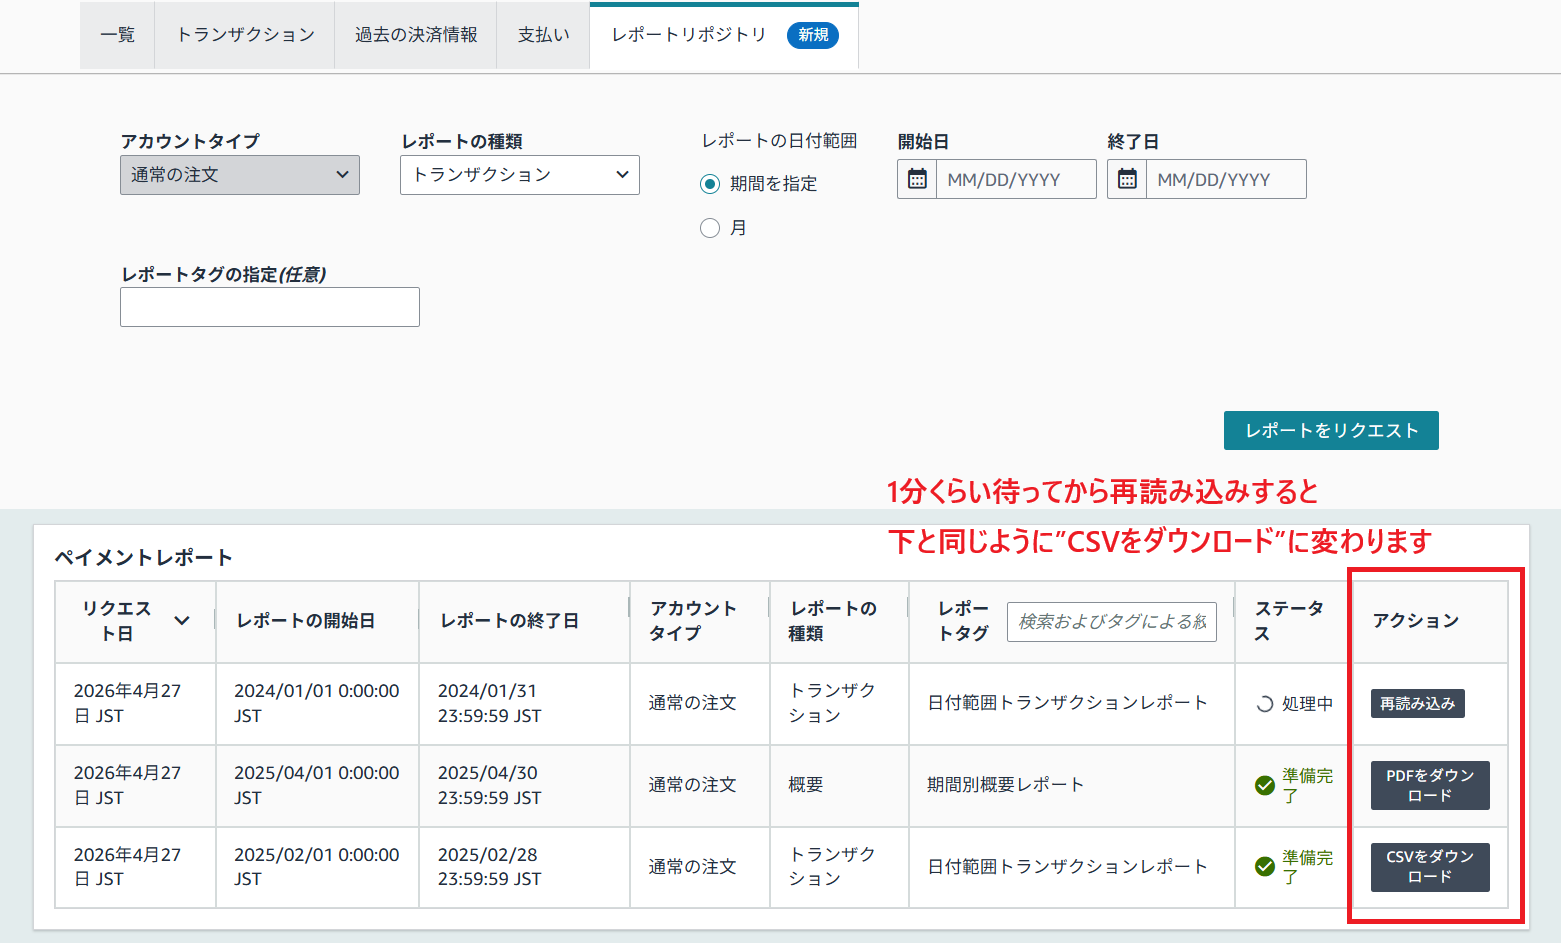The image size is (1561, 943).
Task: Open the 支払い tab
Action: 543,34
